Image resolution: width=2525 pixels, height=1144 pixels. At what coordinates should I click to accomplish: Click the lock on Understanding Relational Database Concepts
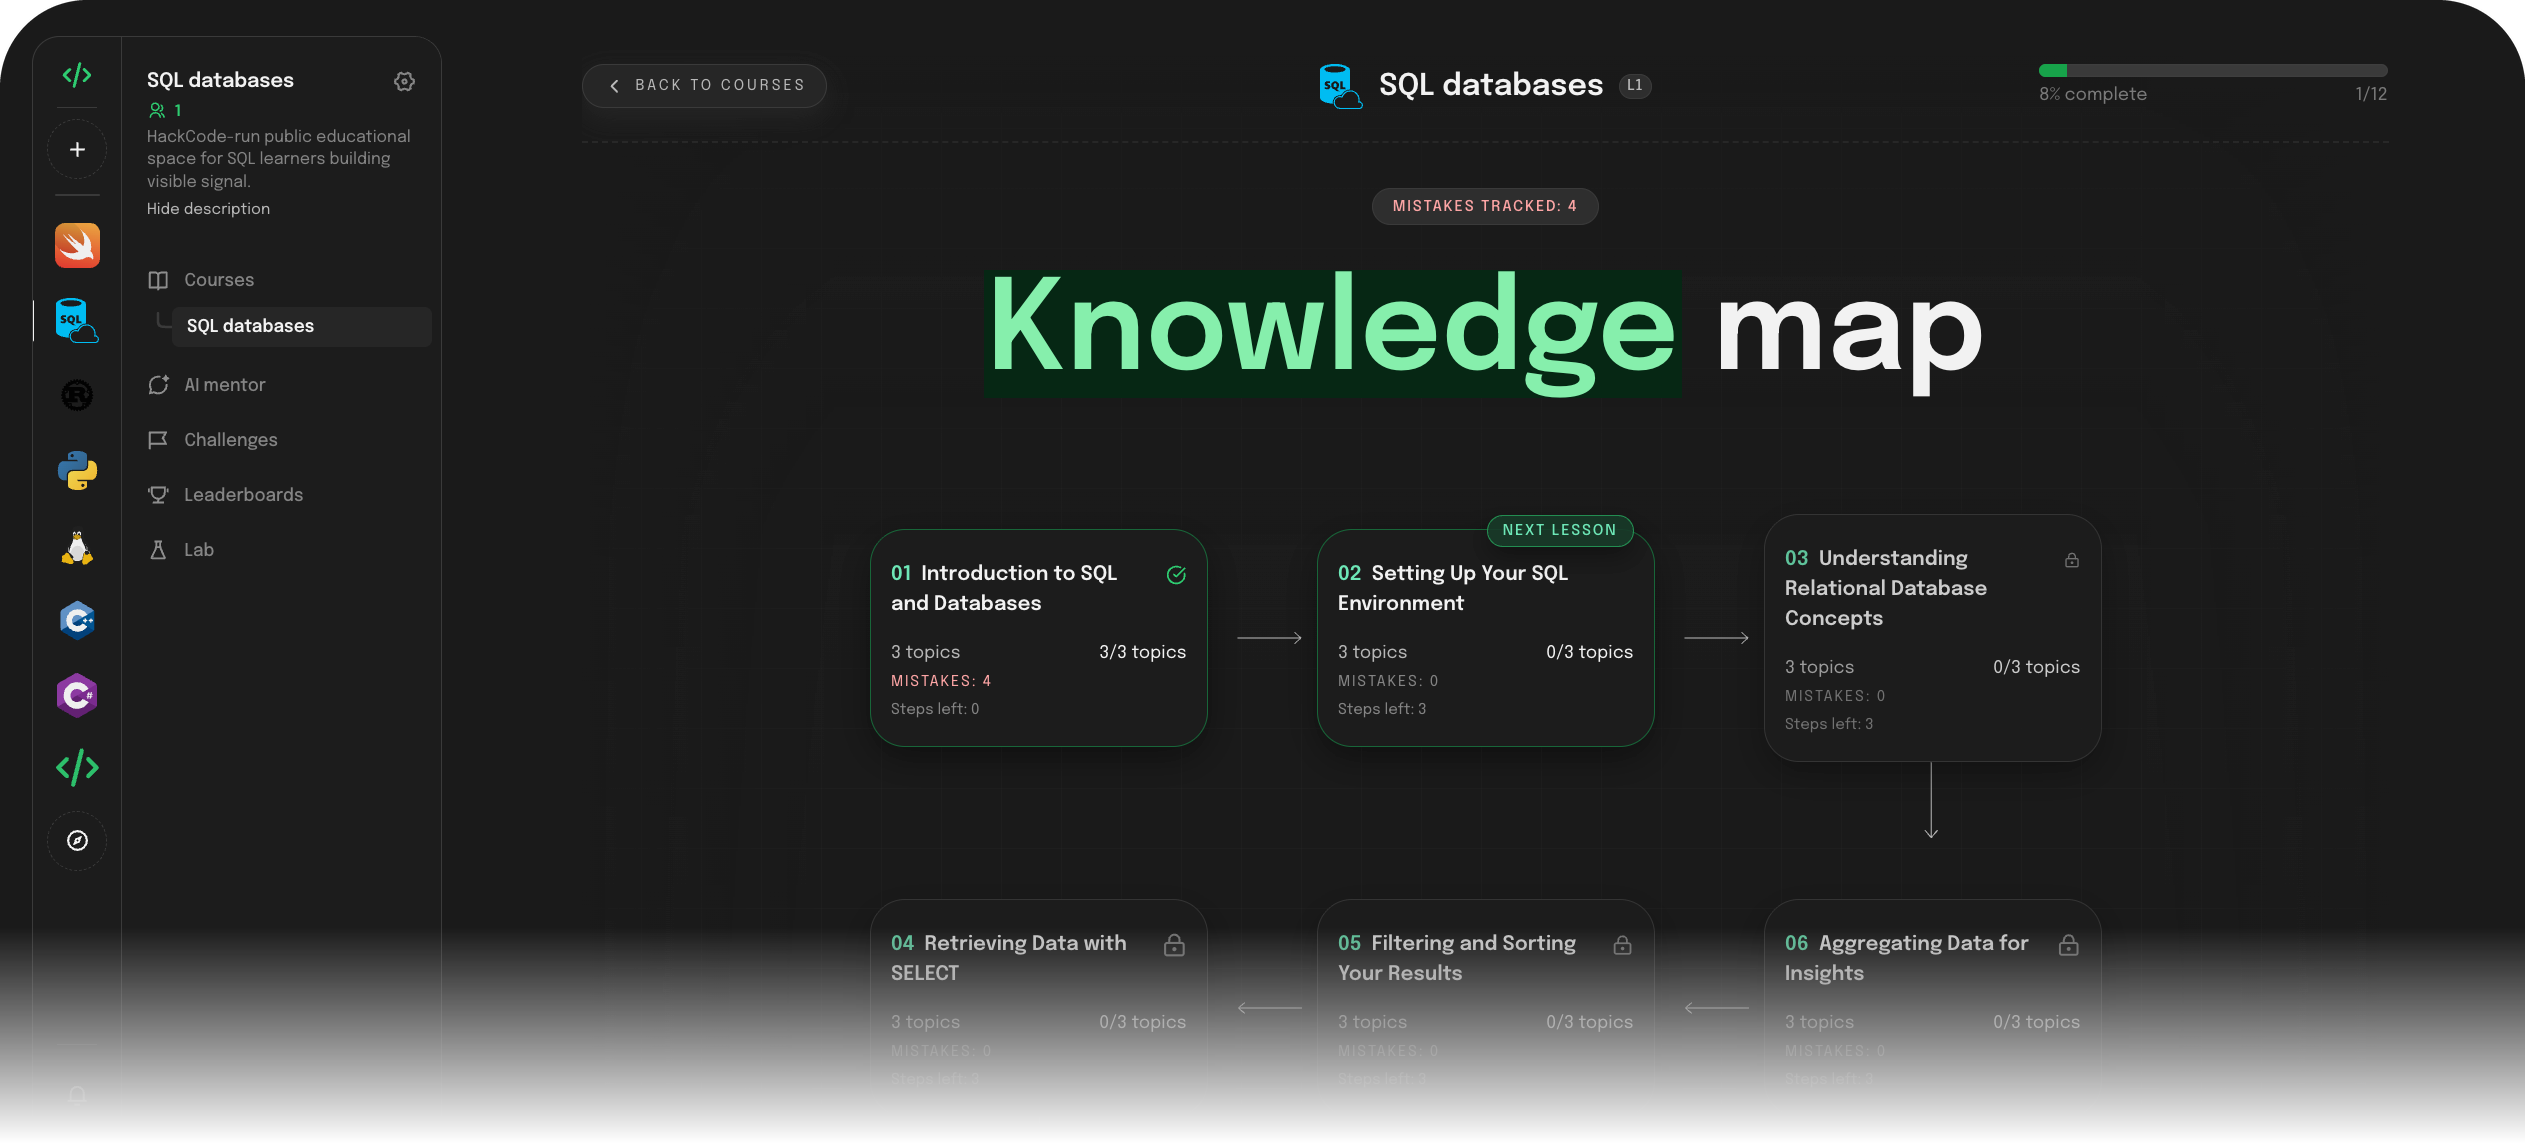pyautogui.click(x=2070, y=560)
